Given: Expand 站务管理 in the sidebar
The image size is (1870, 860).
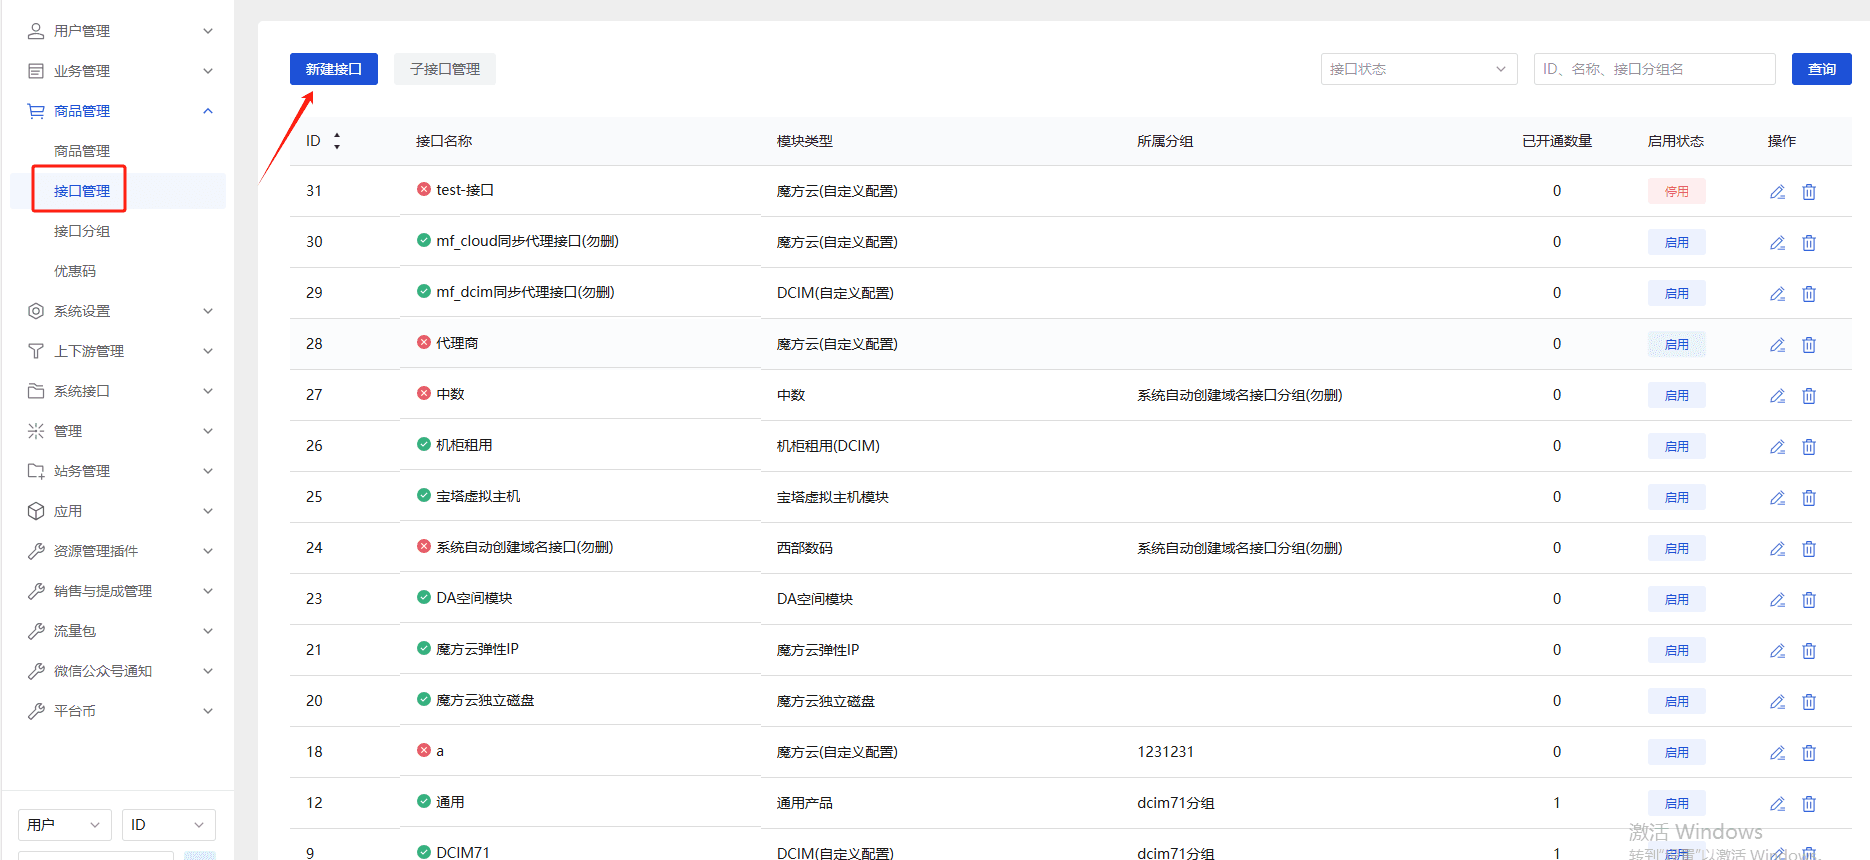Looking at the screenshot, I should (120, 471).
